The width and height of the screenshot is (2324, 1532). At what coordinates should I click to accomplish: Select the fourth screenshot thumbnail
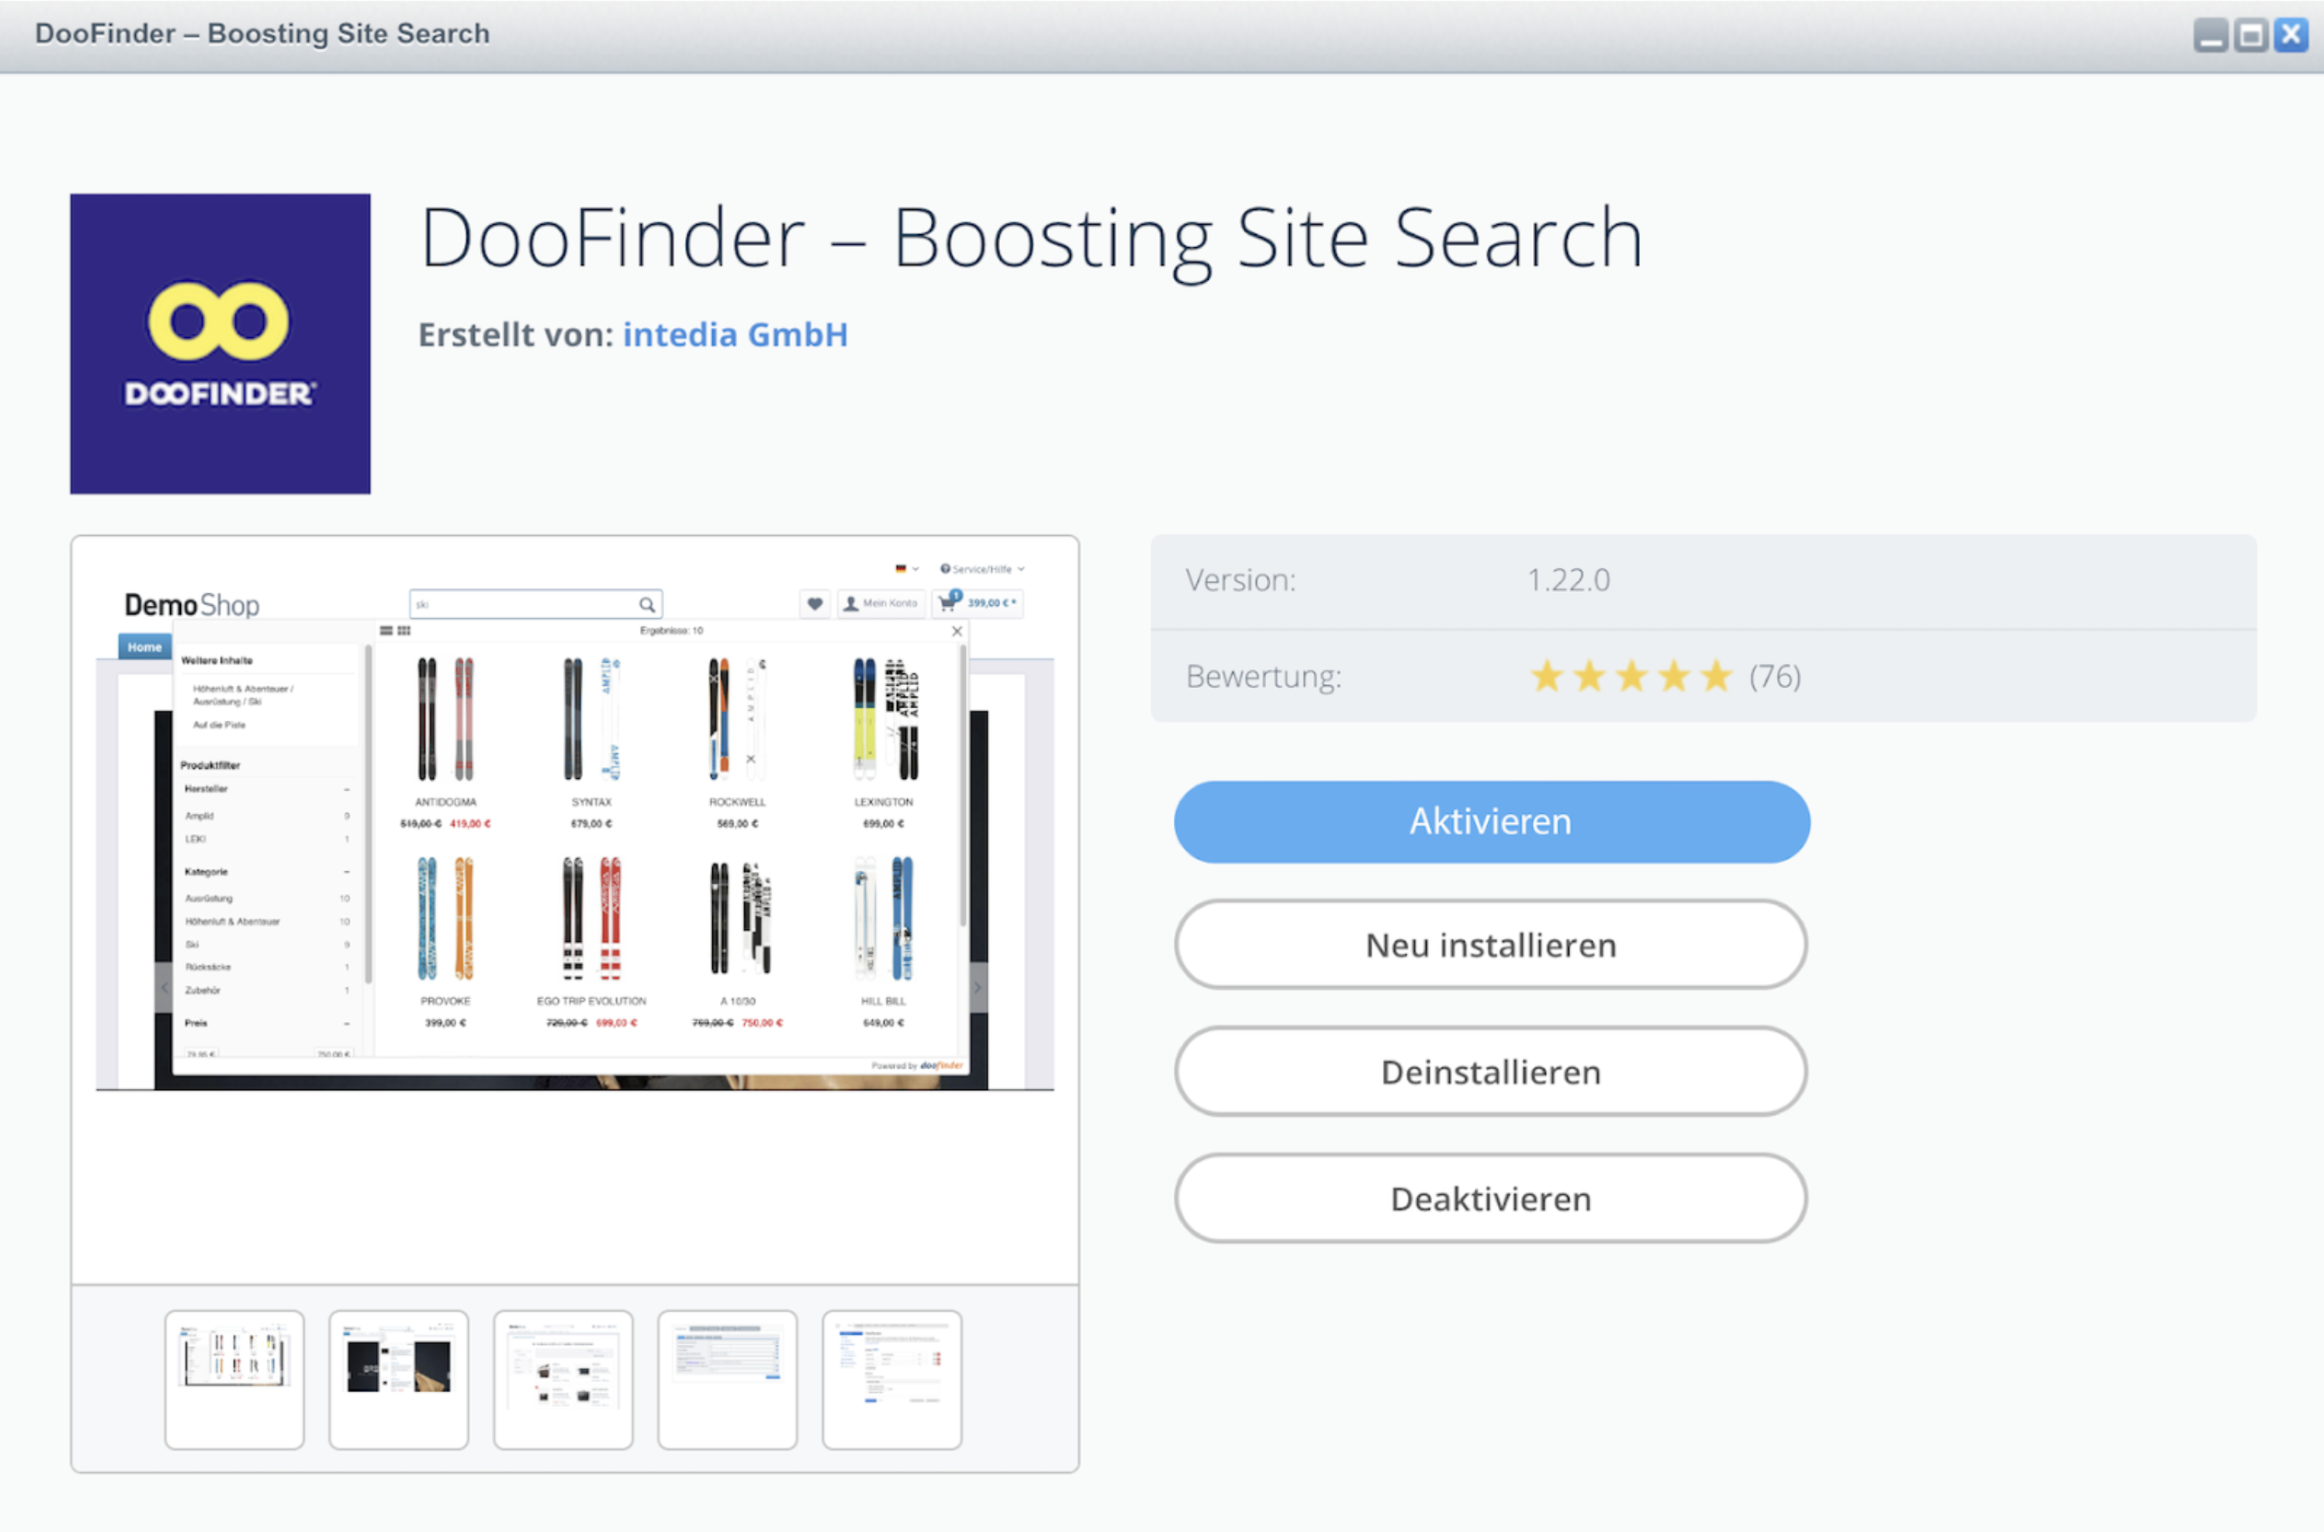coord(727,1379)
